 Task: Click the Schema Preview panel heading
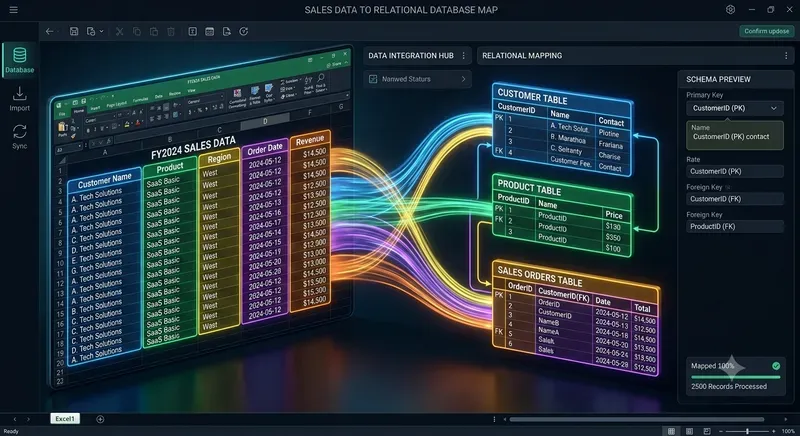click(x=718, y=79)
